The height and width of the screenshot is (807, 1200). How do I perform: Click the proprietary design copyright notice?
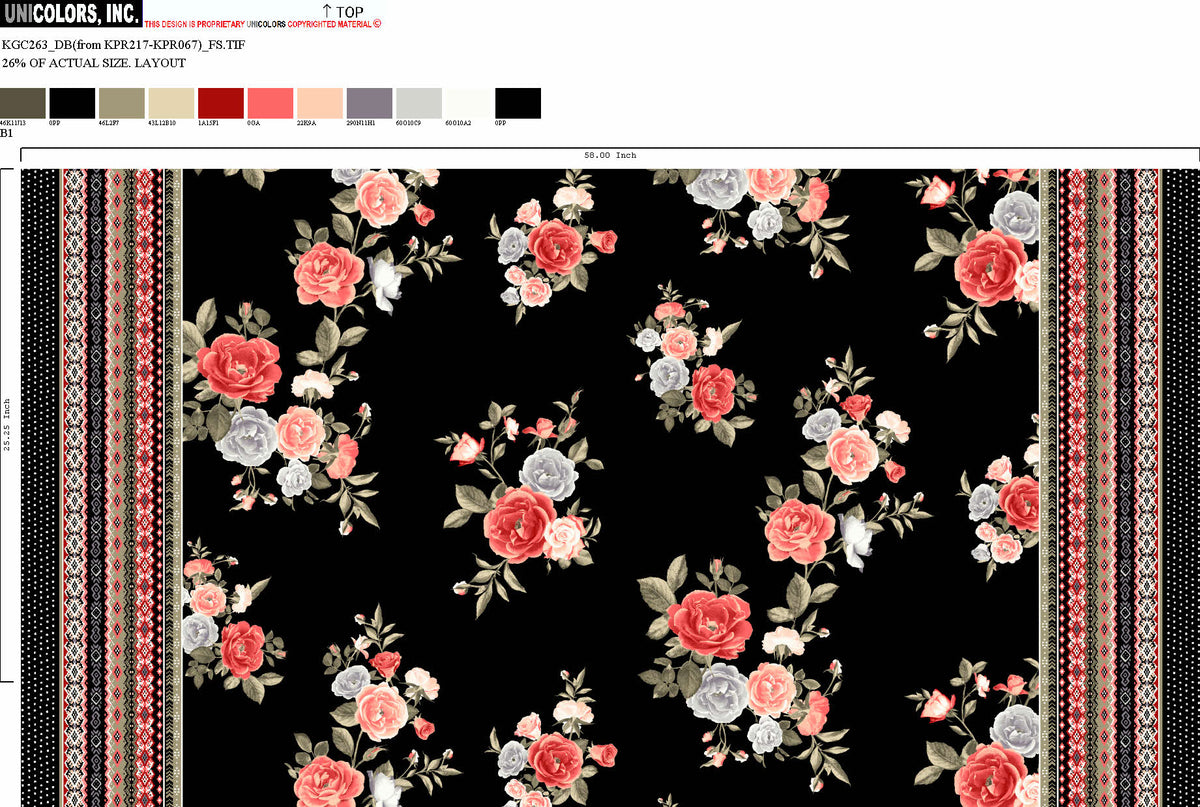263,23
